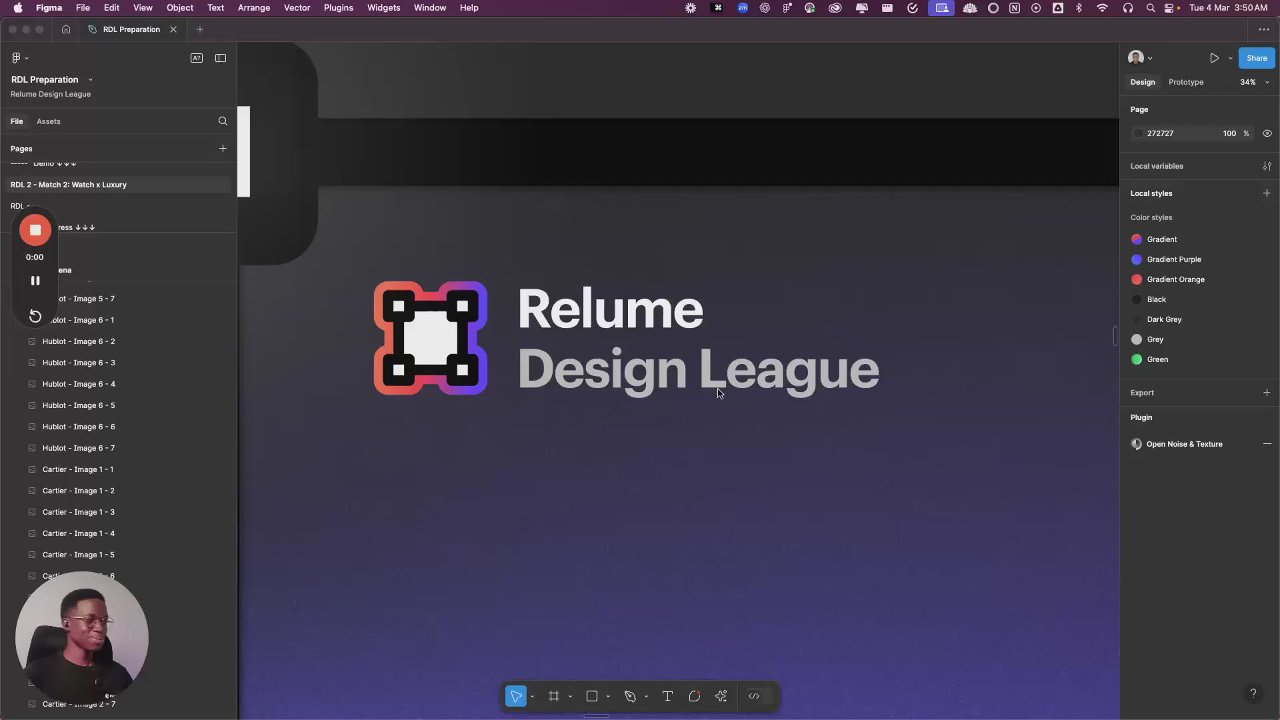Open the user avatar dropdown
This screenshot has width=1280, height=720.
[1140, 58]
